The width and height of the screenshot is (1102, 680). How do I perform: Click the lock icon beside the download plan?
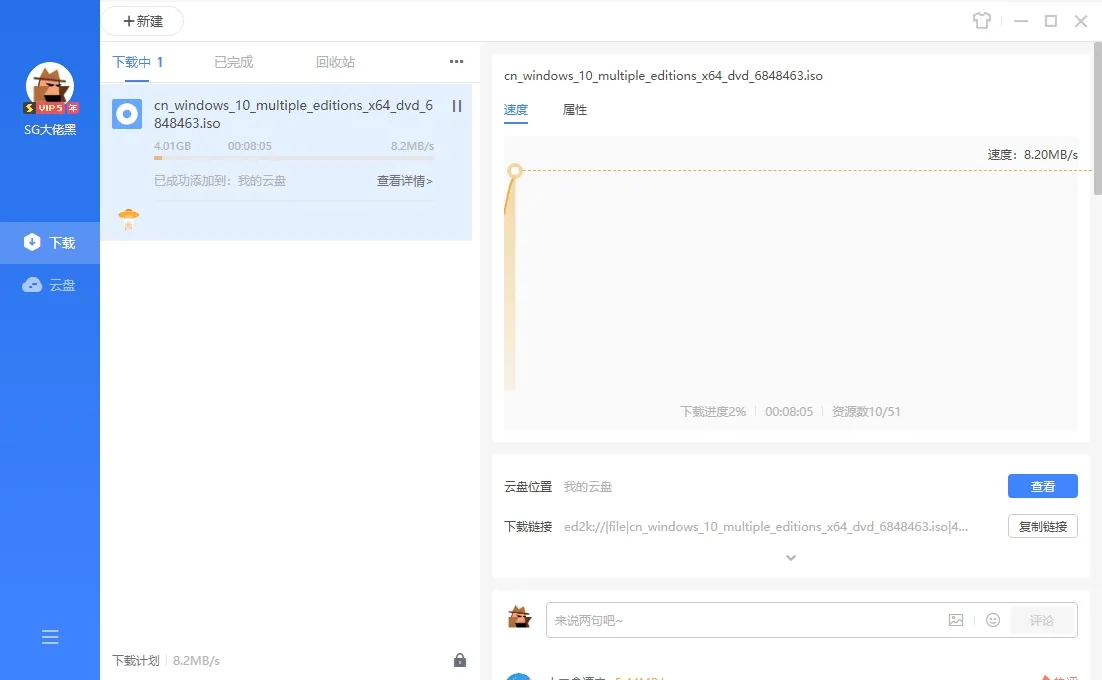coord(460,660)
